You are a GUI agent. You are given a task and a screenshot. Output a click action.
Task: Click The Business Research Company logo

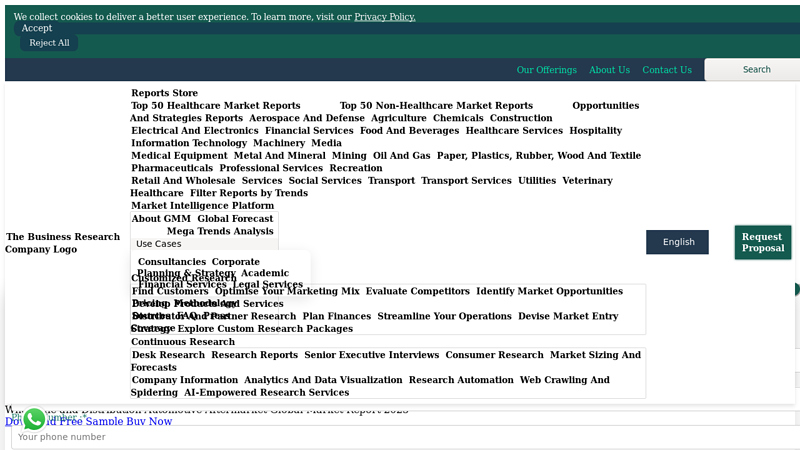coord(63,243)
